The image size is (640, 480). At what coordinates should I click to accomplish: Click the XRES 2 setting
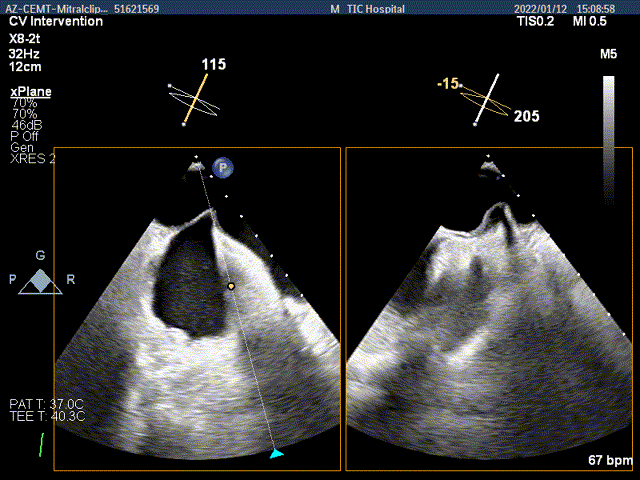point(32,158)
